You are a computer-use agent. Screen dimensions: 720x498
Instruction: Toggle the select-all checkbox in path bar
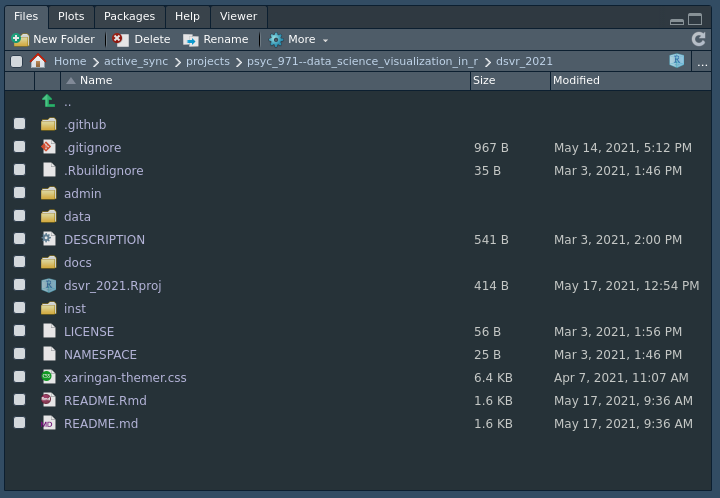[x=16, y=61]
